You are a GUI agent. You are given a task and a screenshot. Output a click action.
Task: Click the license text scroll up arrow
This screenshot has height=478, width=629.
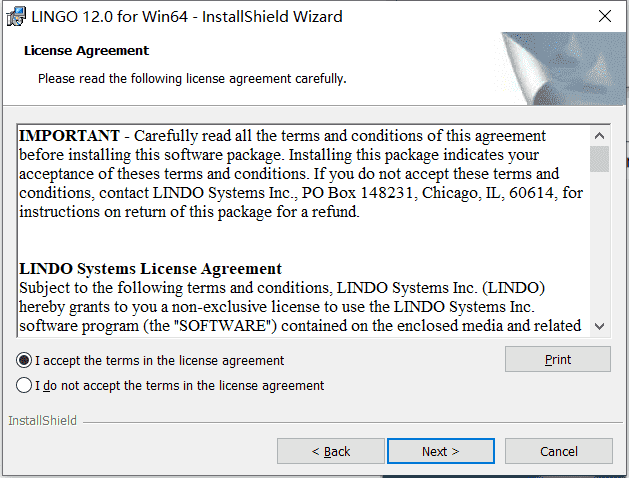(600, 136)
